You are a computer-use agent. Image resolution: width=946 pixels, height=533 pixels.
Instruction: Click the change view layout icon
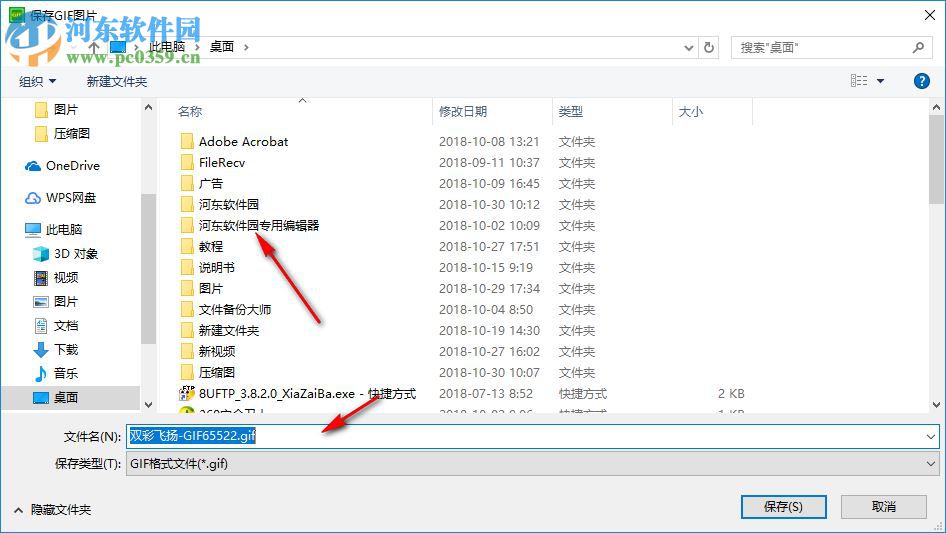coord(859,80)
